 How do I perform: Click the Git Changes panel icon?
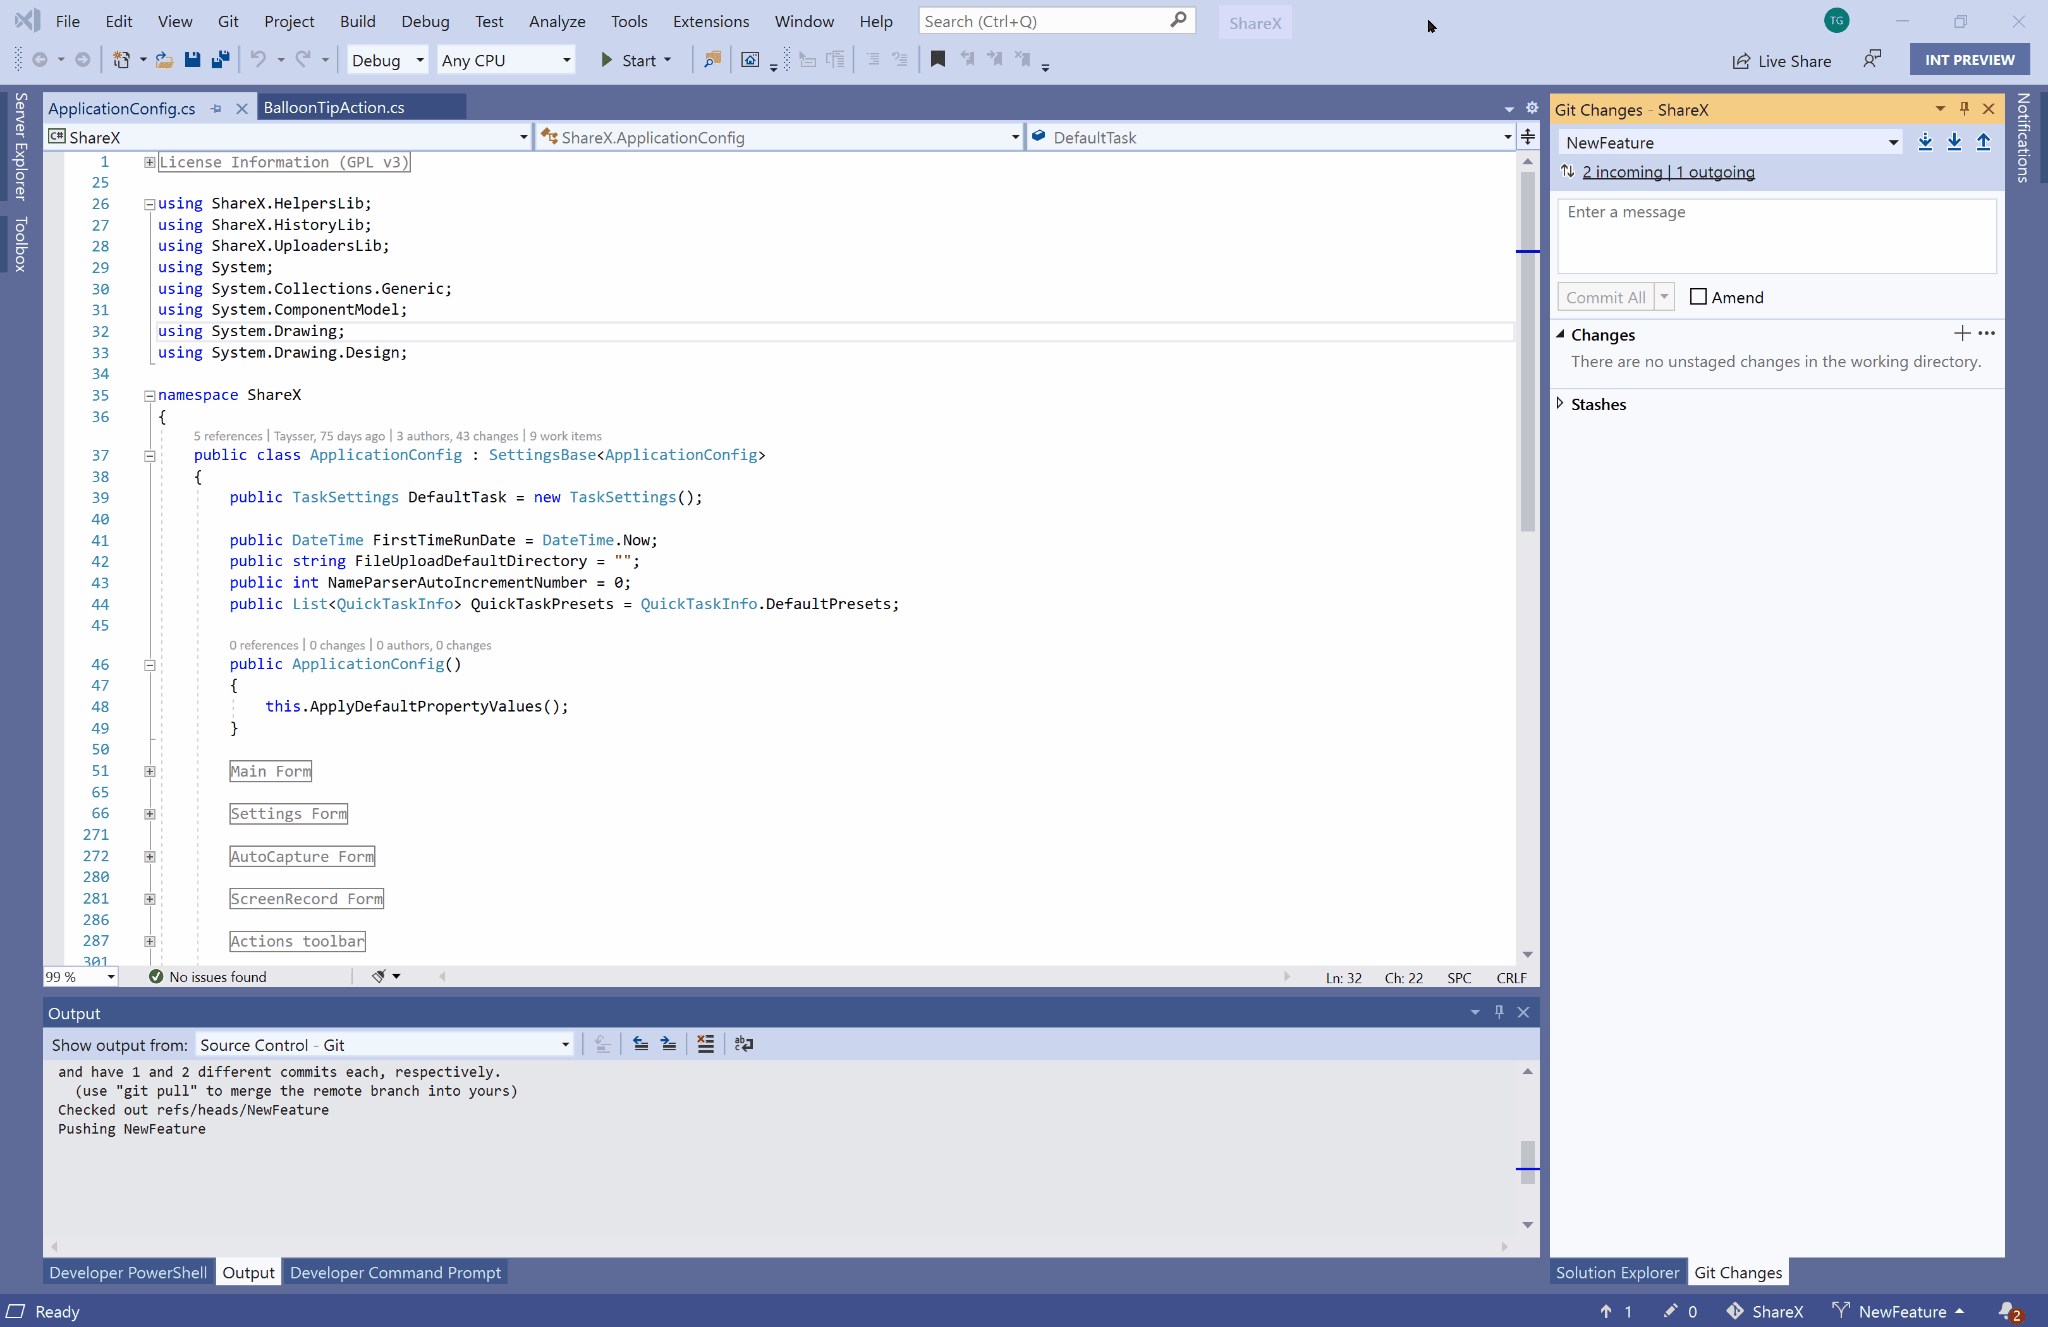[1738, 1272]
